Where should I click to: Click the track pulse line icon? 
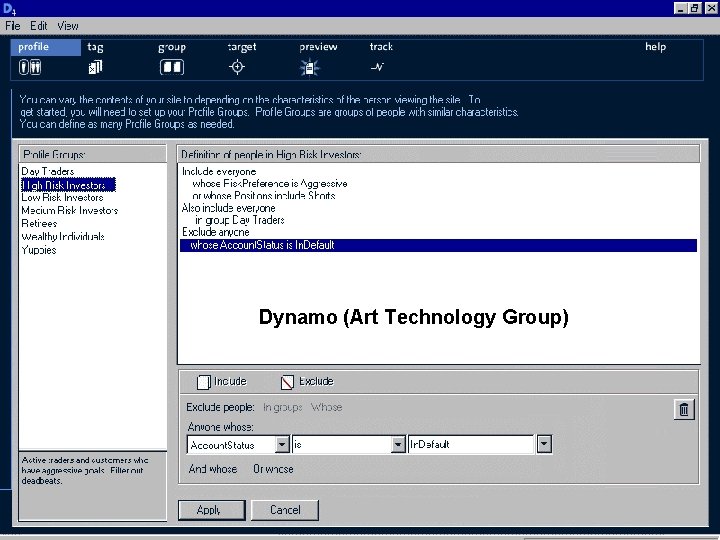click(x=377, y=67)
